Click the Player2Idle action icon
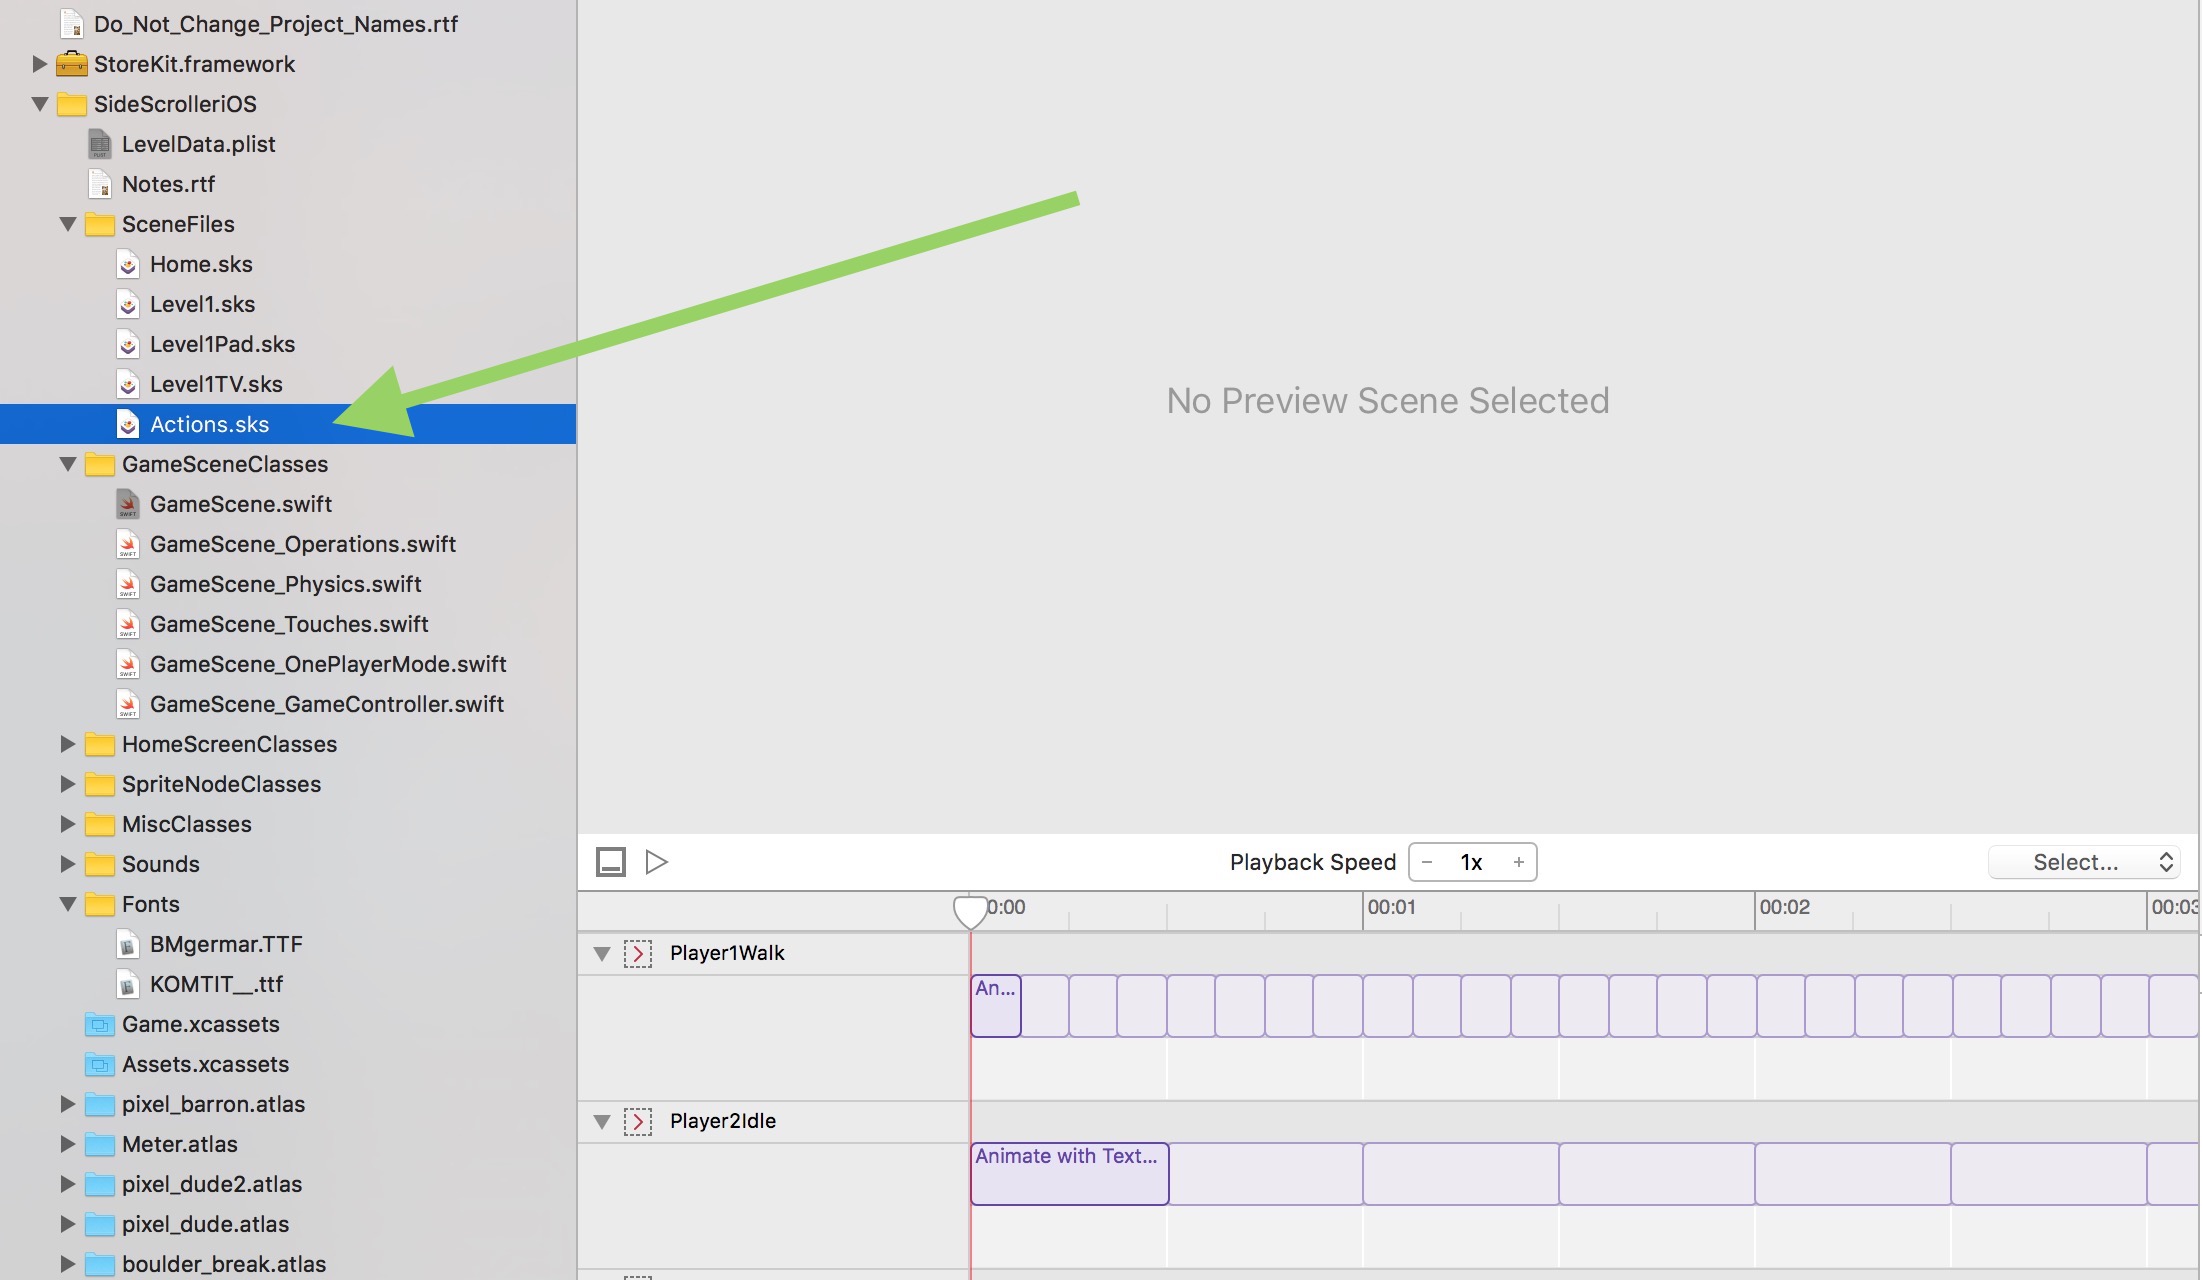Viewport: 2202px width, 1280px height. pyautogui.click(x=638, y=1122)
